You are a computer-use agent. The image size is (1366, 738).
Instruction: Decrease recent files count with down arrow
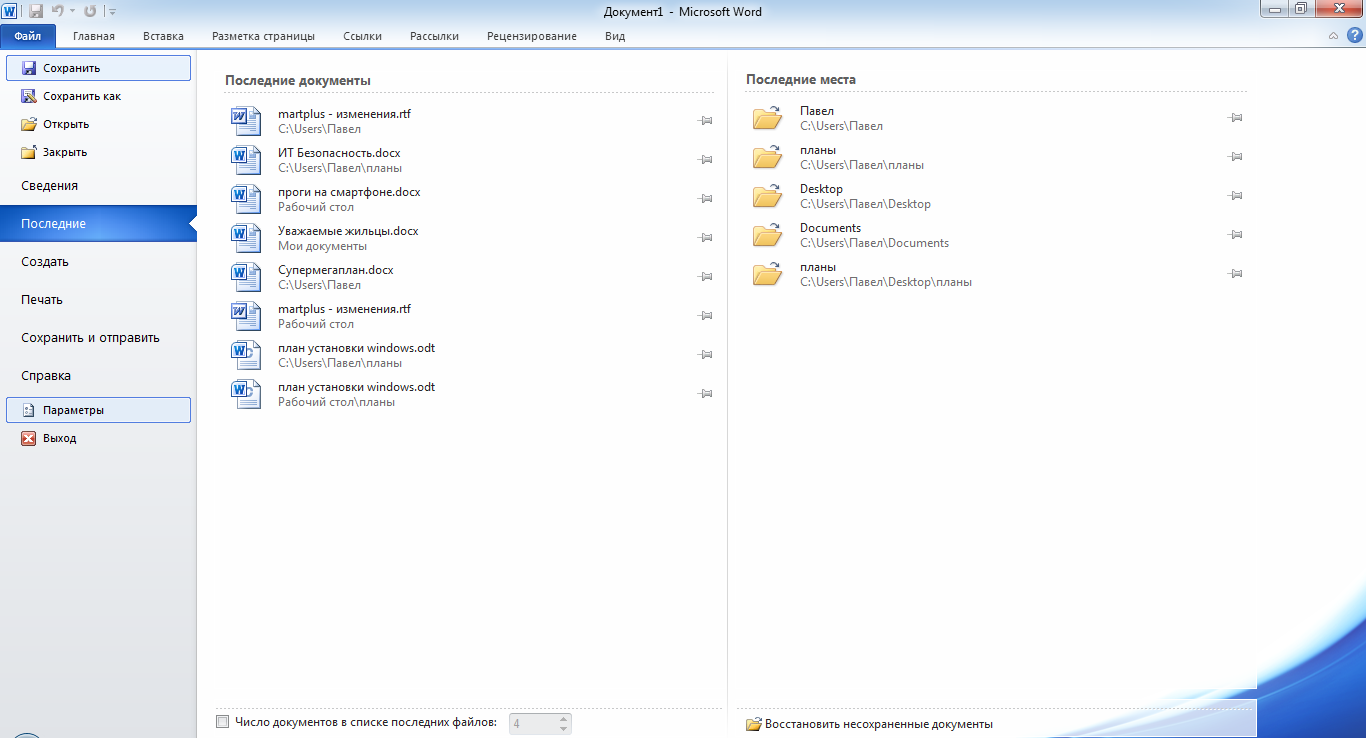(565, 729)
